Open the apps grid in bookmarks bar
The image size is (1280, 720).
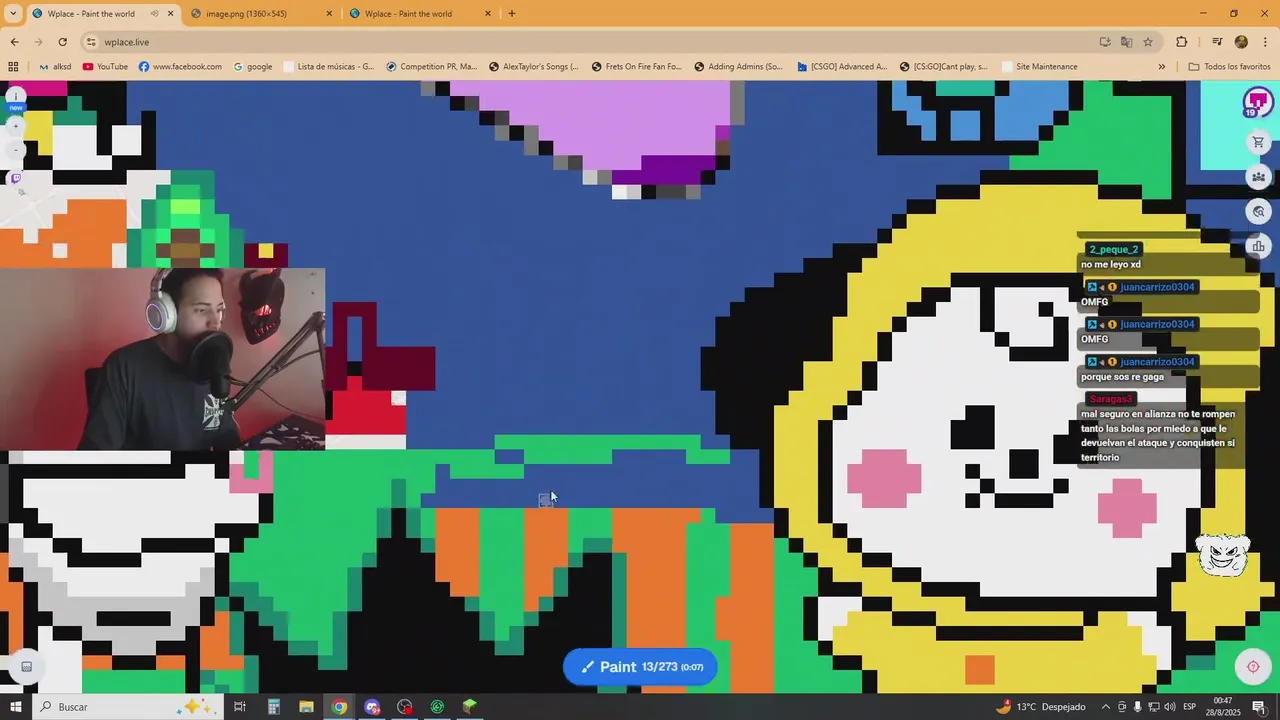click(13, 67)
